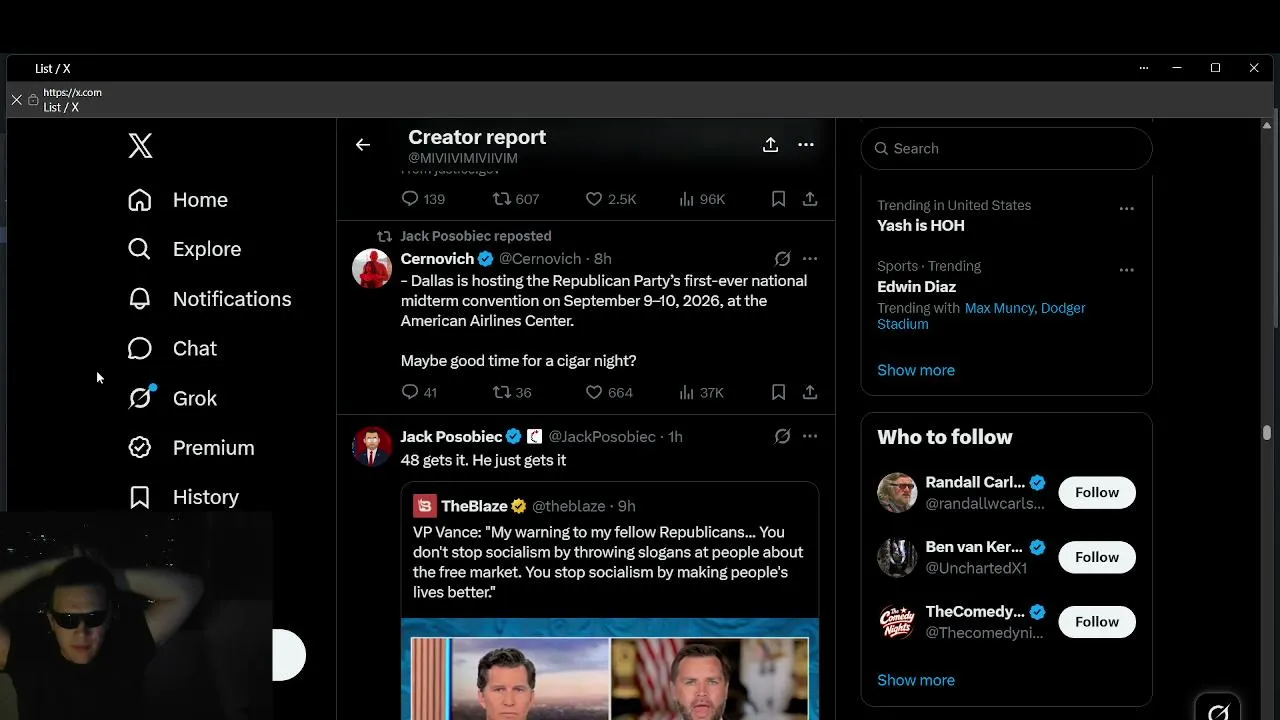Click 'Jack Posobiec reposted' label
The width and height of the screenshot is (1280, 720).
tap(476, 236)
